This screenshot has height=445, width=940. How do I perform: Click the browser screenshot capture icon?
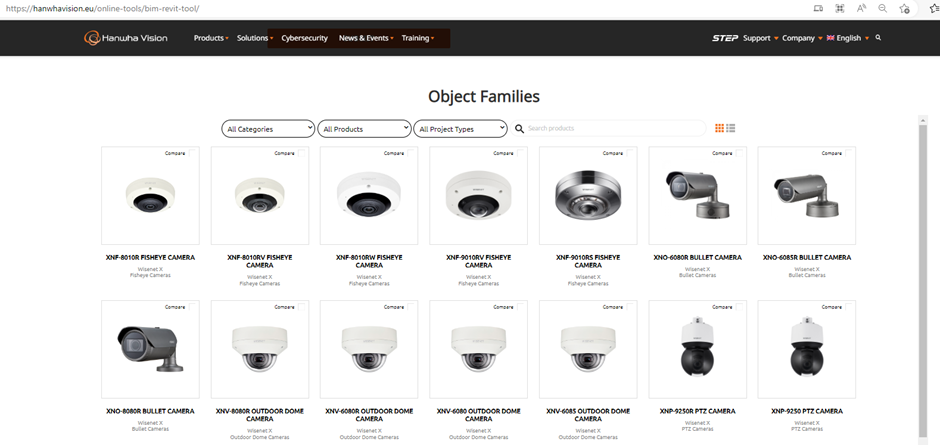(x=838, y=8)
